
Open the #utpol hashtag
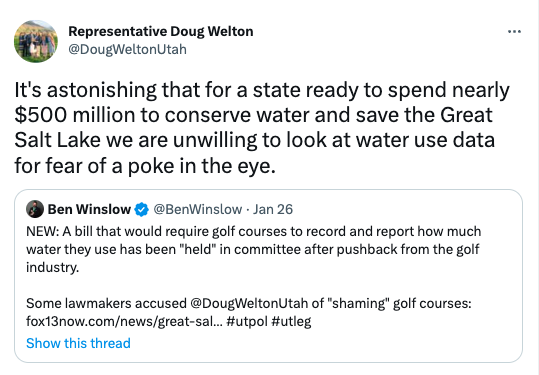pos(247,321)
